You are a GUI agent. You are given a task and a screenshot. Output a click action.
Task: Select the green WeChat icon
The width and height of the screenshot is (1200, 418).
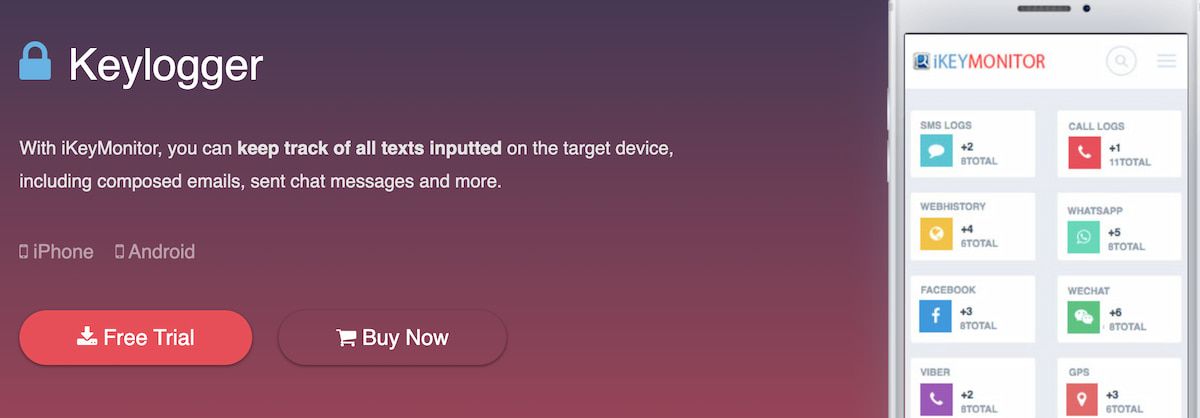(x=1084, y=318)
